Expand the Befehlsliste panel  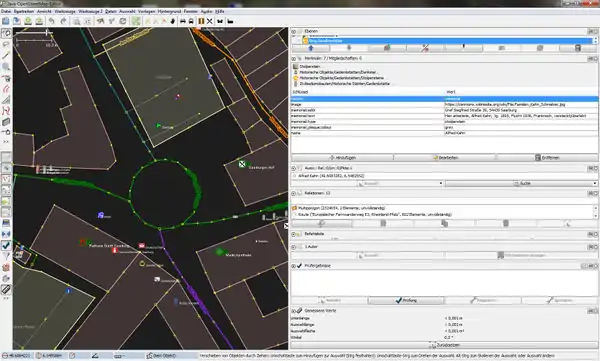tap(294, 234)
